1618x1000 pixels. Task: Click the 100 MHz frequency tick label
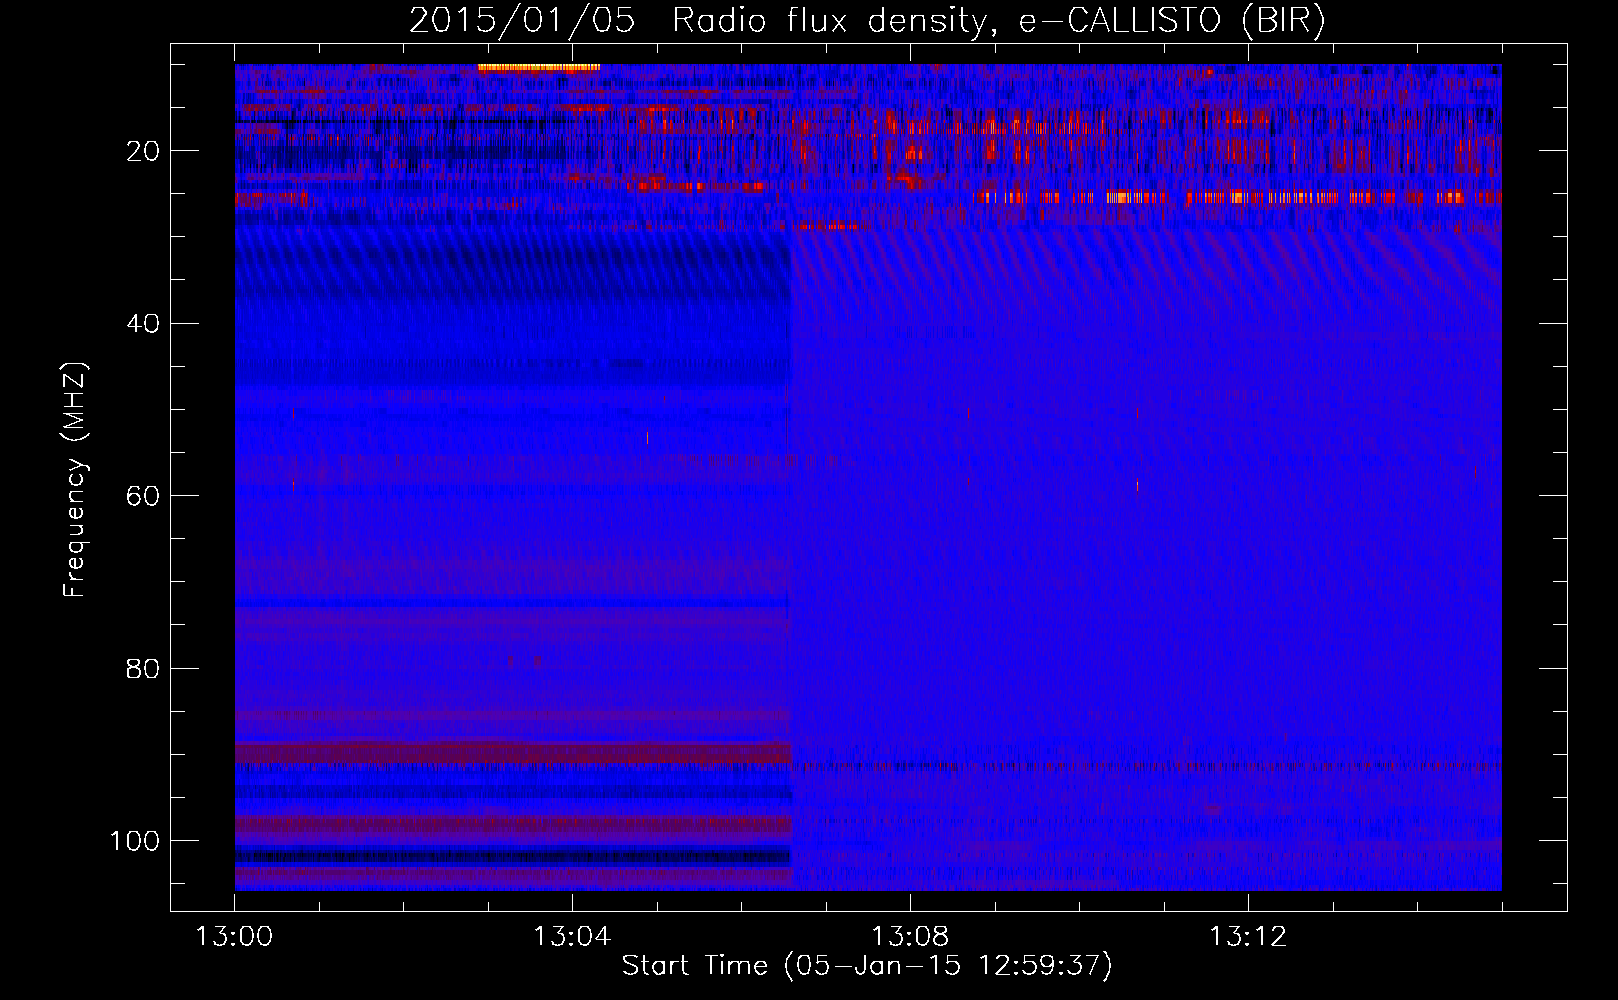pos(135,840)
